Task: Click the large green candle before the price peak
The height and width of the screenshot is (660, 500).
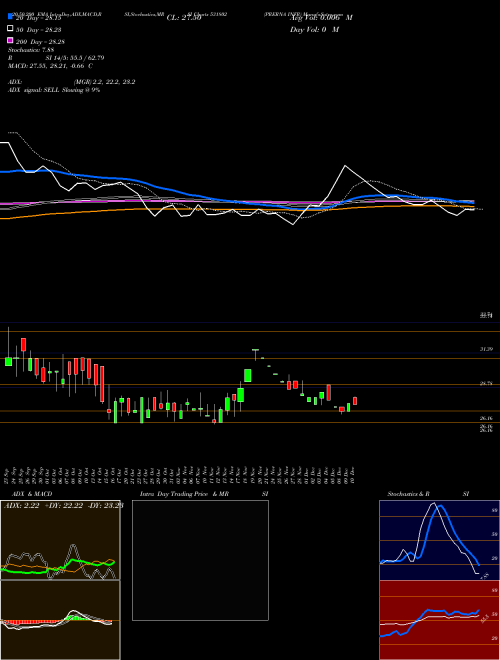Action: [247, 375]
